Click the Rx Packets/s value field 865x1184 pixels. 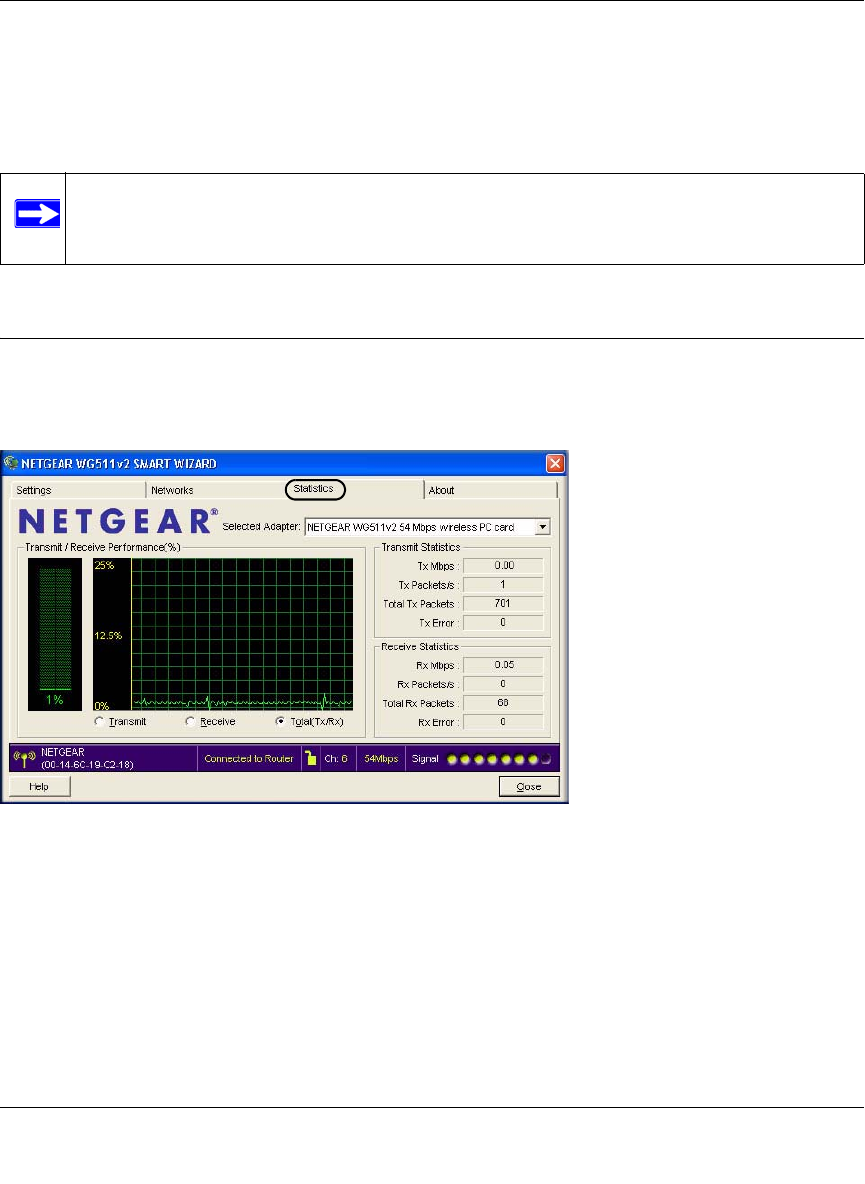503,684
